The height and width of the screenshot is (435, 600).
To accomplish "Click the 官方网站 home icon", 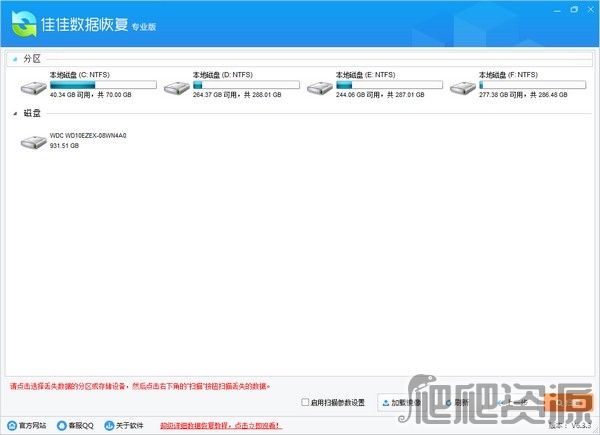I will [x=12, y=425].
